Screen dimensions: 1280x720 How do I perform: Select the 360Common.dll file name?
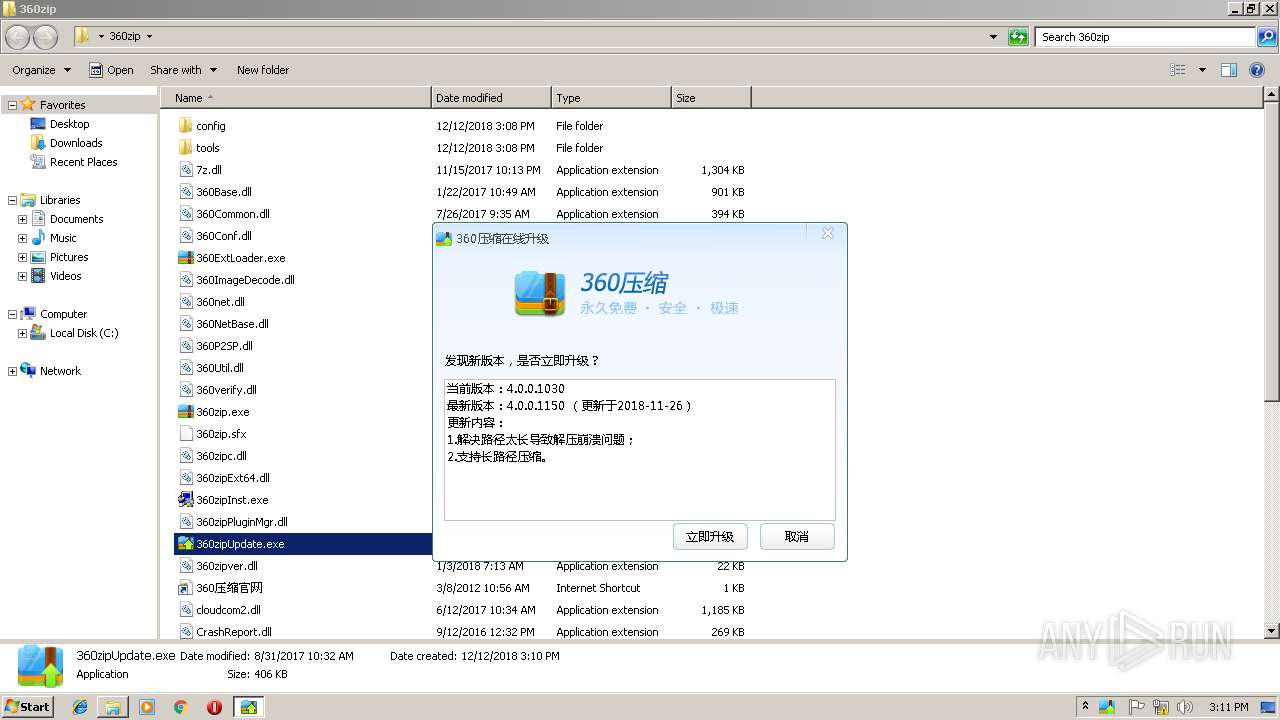pos(233,214)
